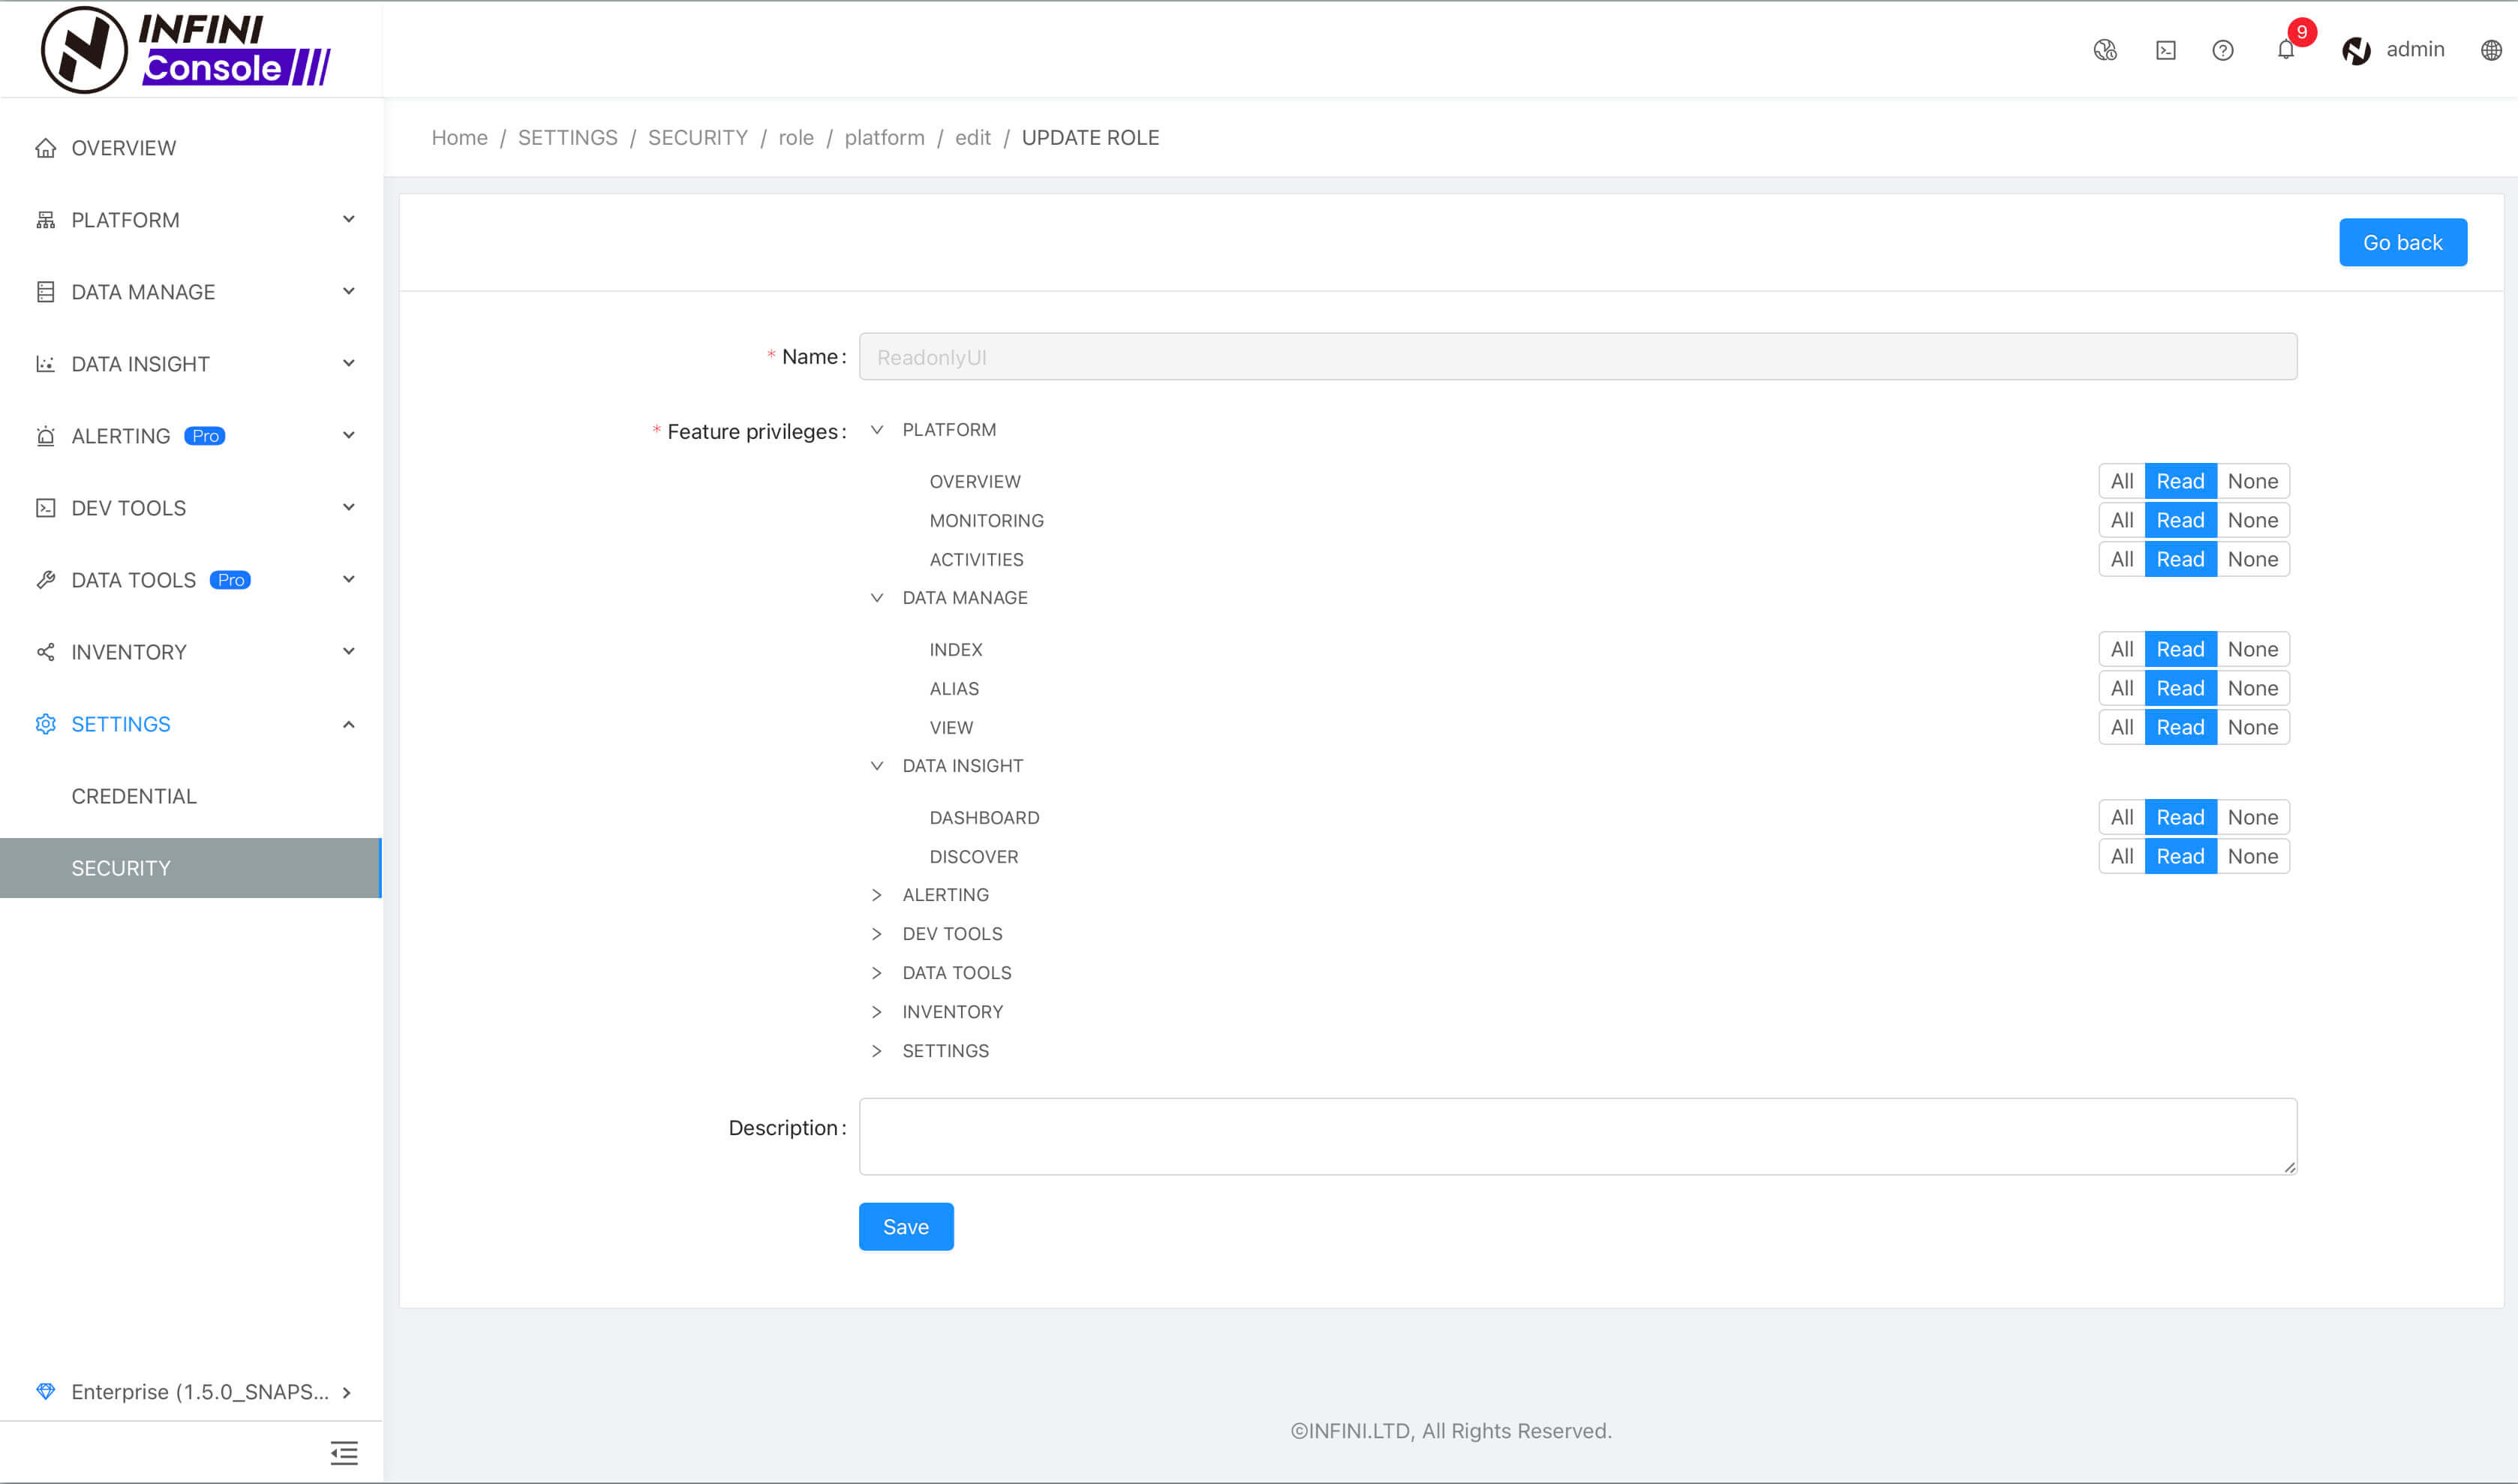This screenshot has width=2518, height=1484.
Task: Click the Go back button
Action: (x=2403, y=242)
